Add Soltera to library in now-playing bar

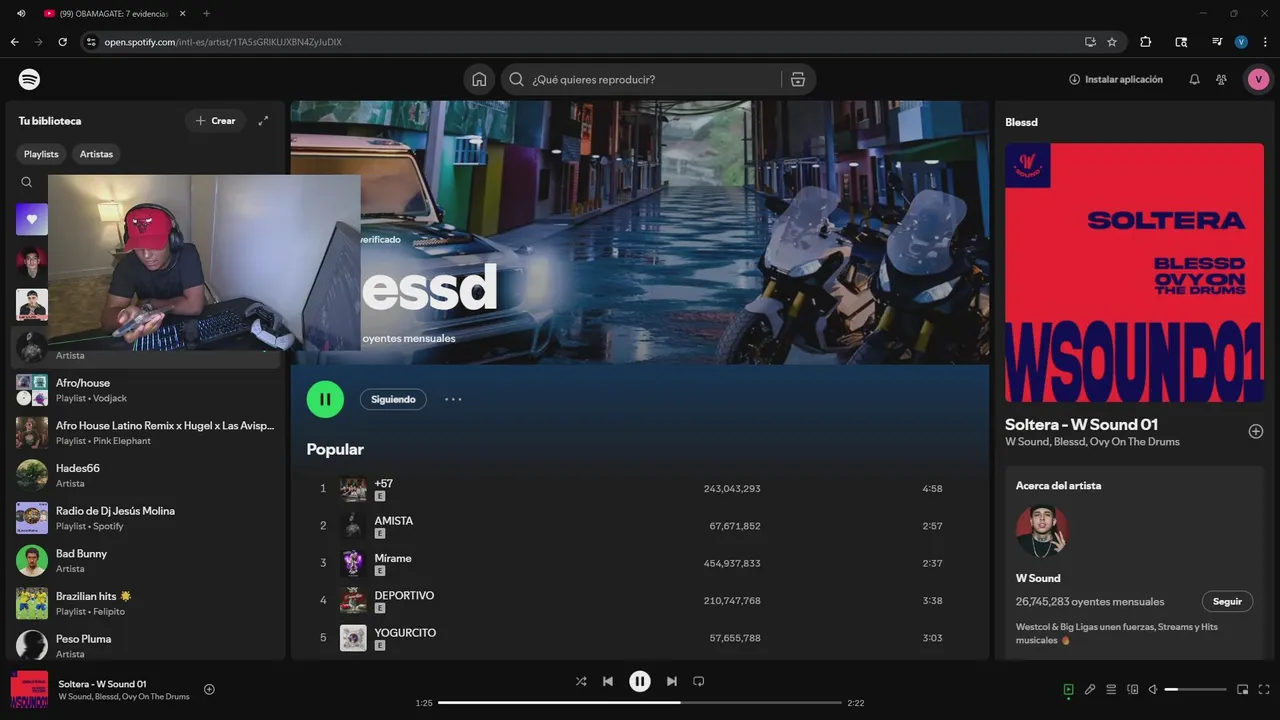209,689
